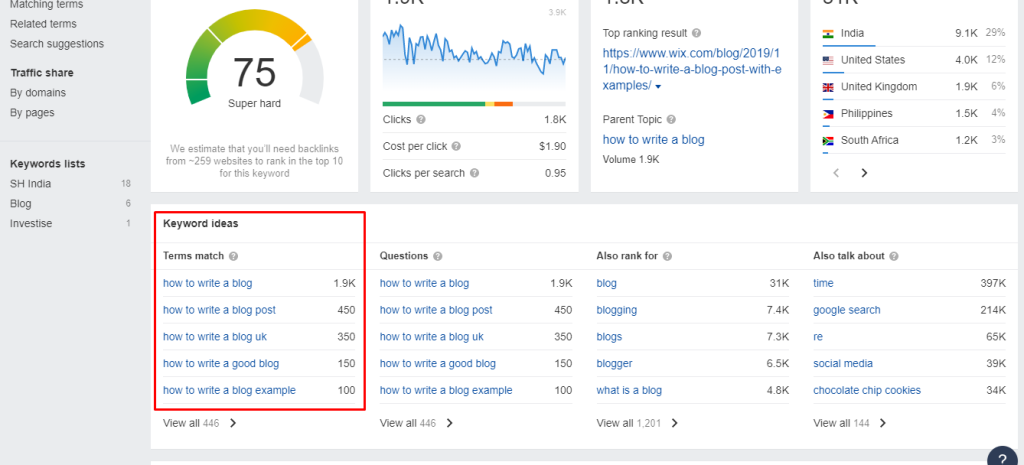Select the Cost per click value $1.90
This screenshot has width=1024, height=465.
(x=552, y=146)
